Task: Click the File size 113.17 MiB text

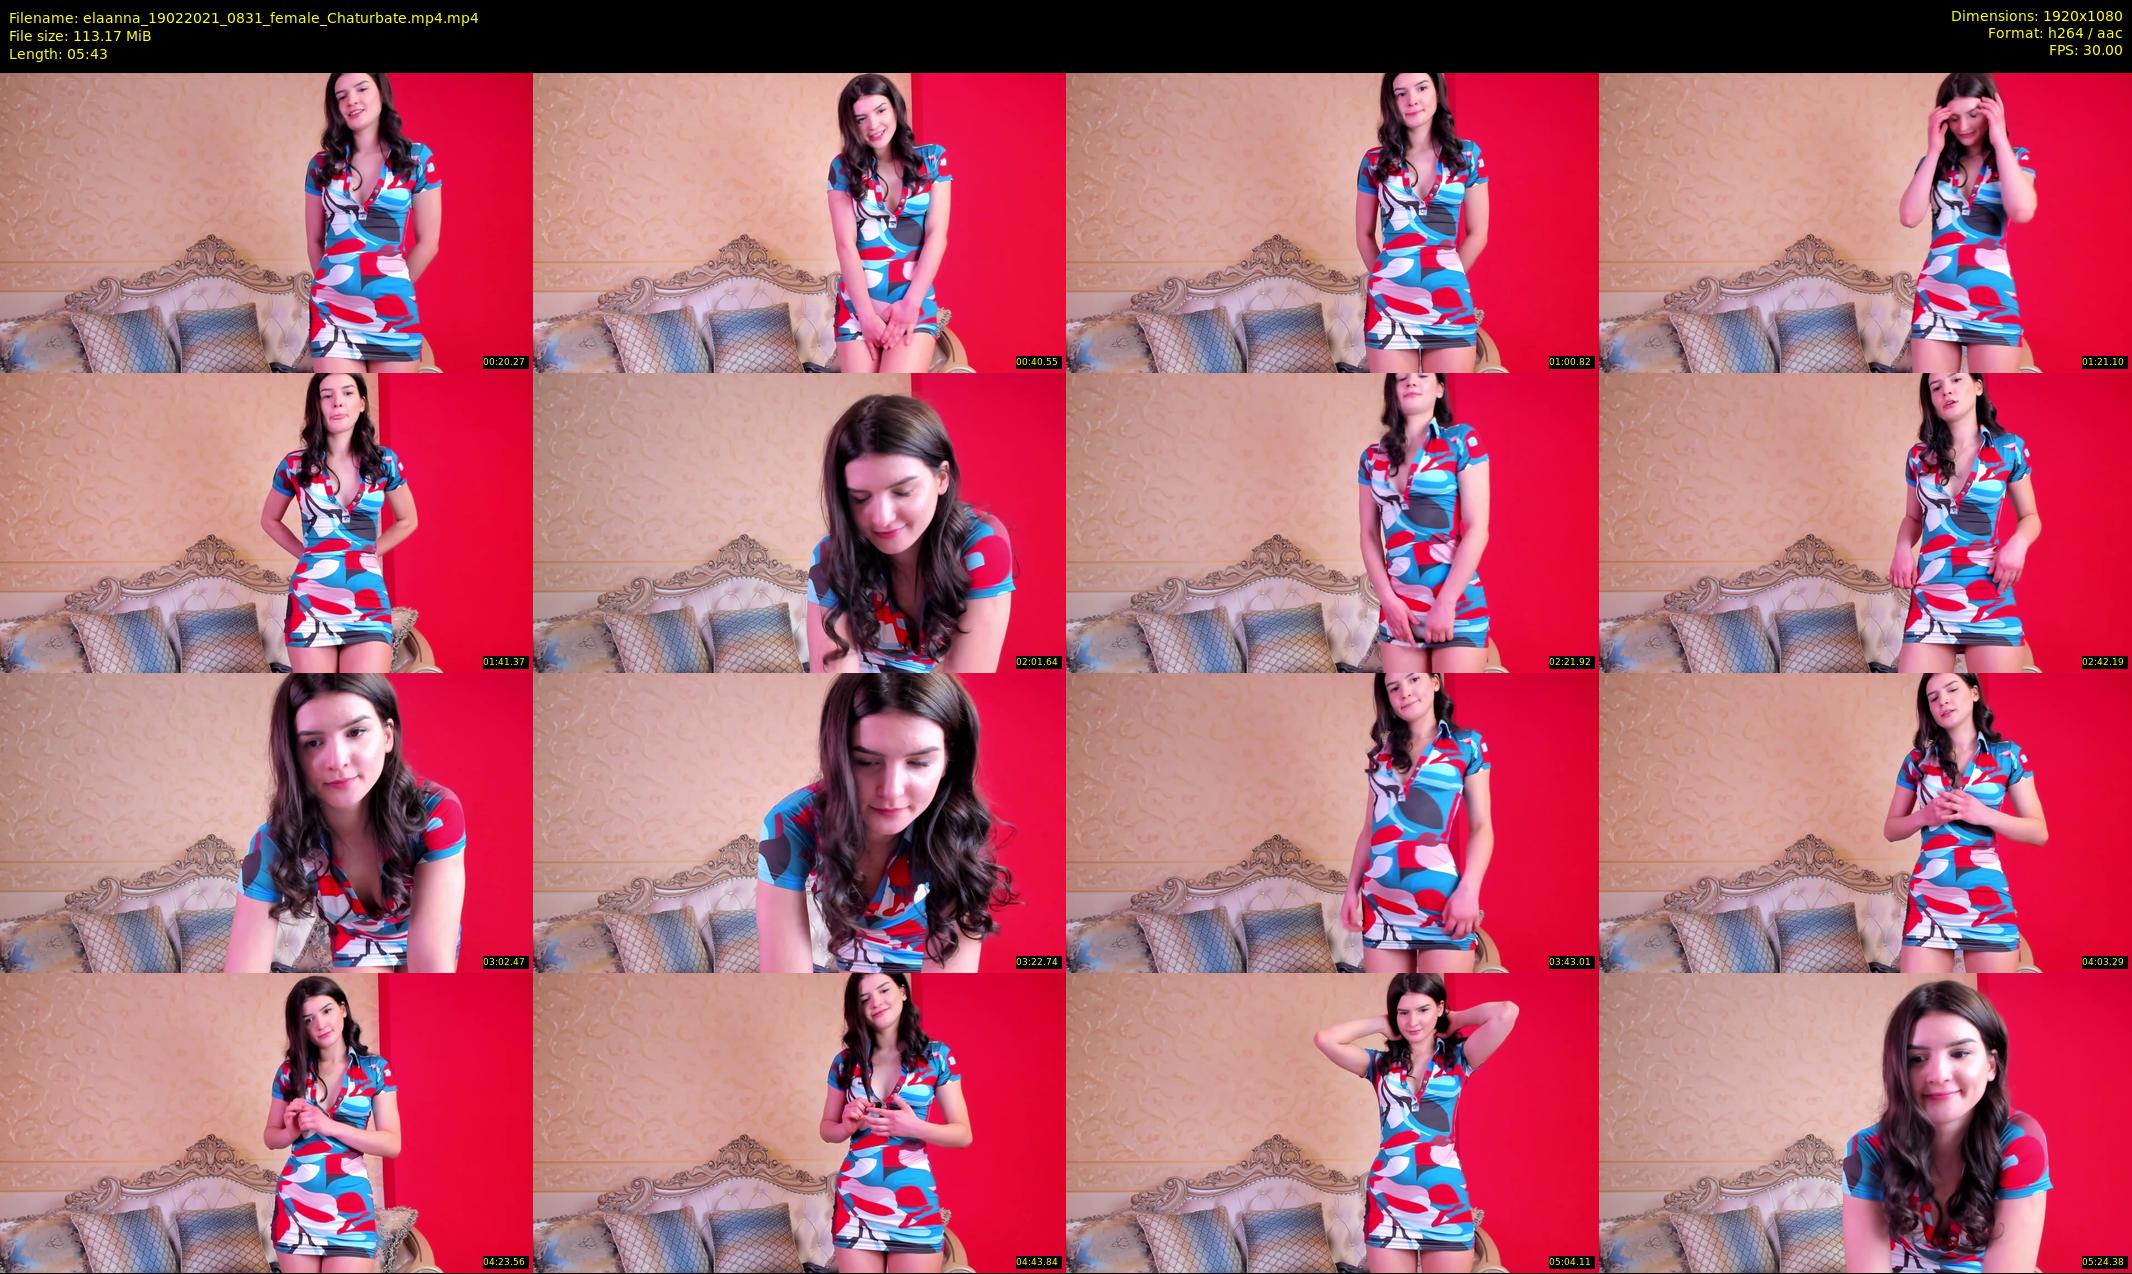Action: pos(80,35)
